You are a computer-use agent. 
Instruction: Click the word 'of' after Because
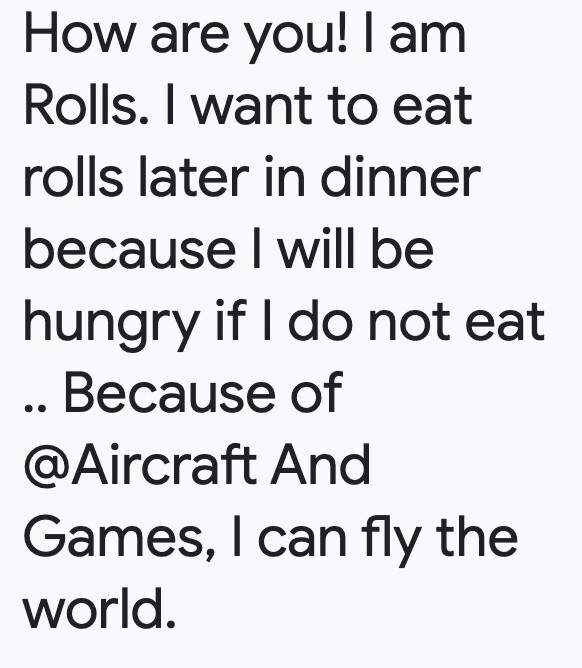pos(317,392)
